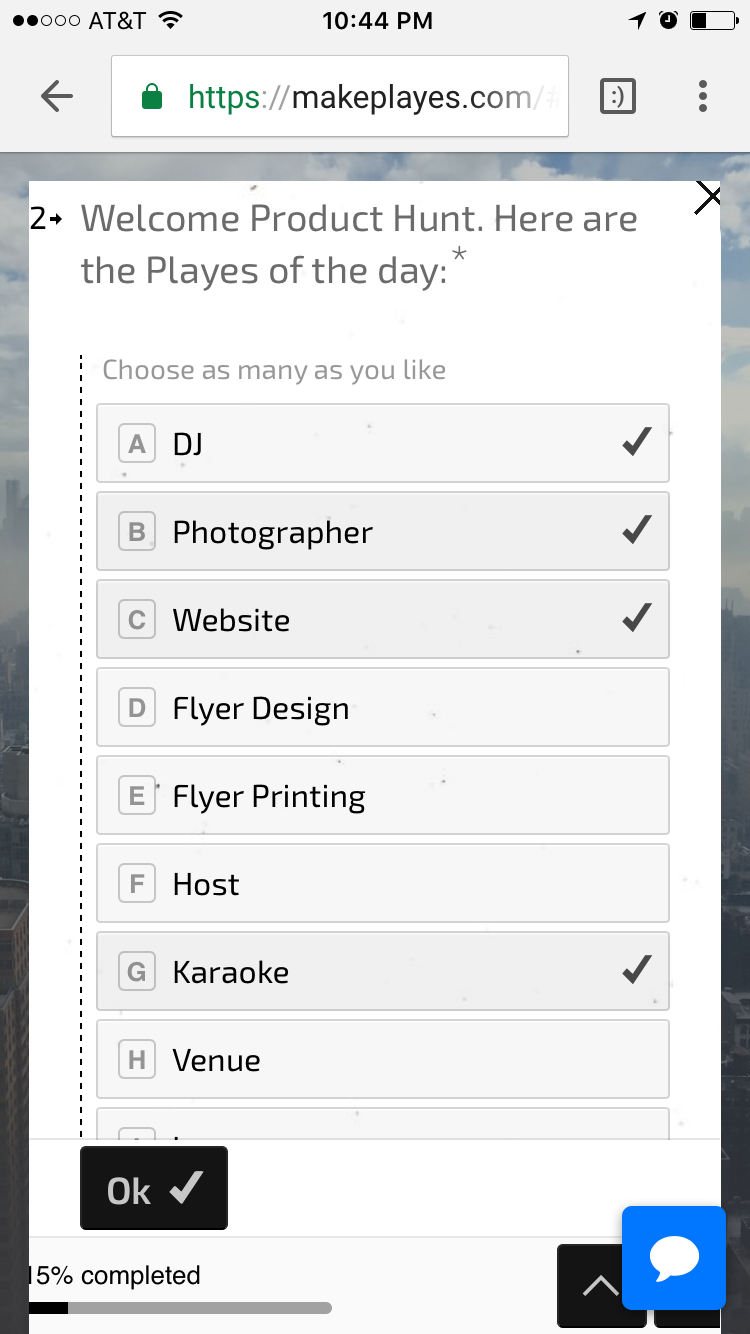Uncheck the Website option
750x1334 pixels.
[382, 619]
